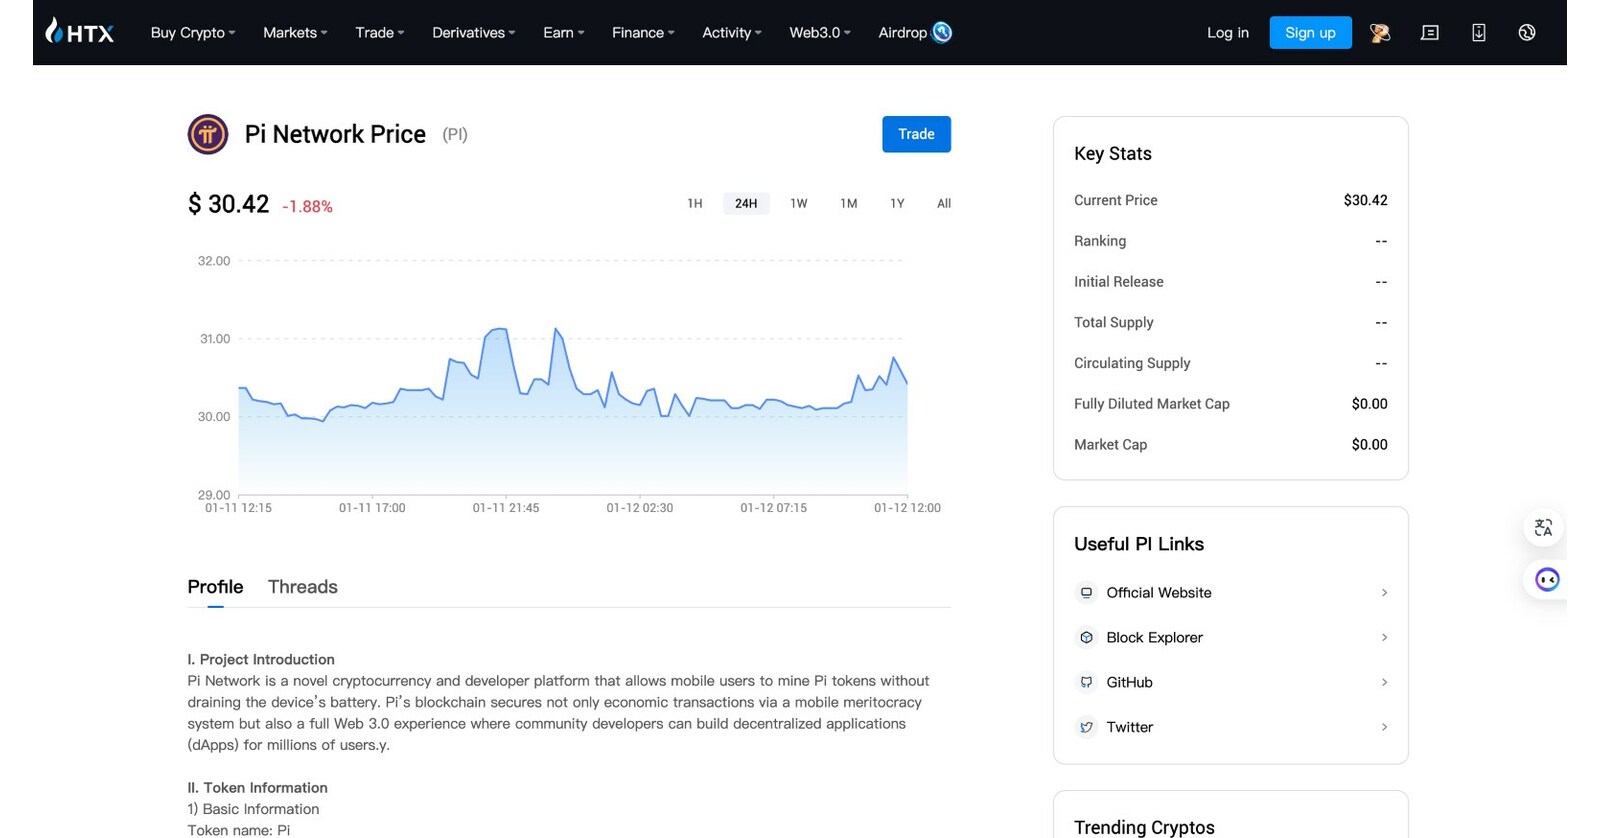Click the Total Supply label

click(1114, 322)
